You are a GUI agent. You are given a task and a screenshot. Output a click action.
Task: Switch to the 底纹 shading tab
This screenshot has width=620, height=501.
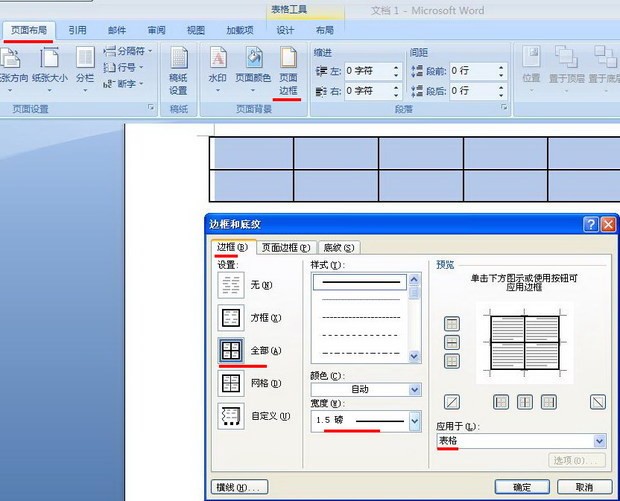(339, 248)
